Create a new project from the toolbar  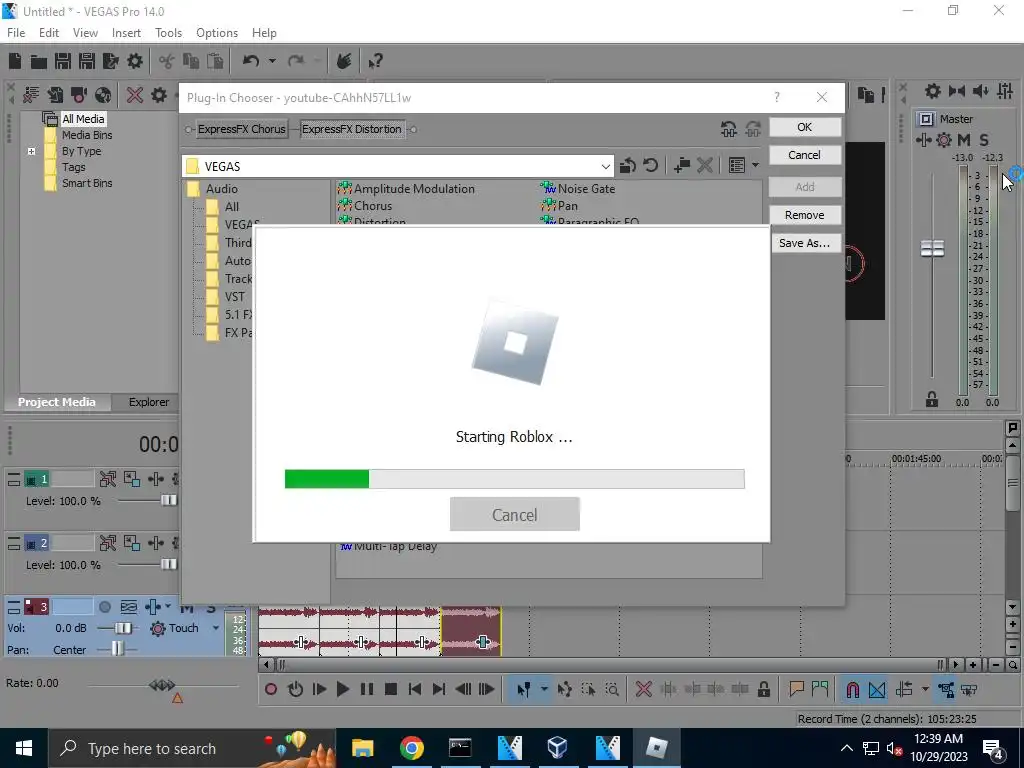15,61
